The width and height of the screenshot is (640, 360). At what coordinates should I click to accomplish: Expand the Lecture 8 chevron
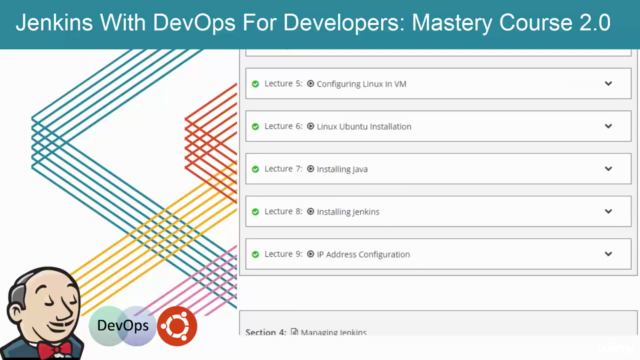(608, 211)
